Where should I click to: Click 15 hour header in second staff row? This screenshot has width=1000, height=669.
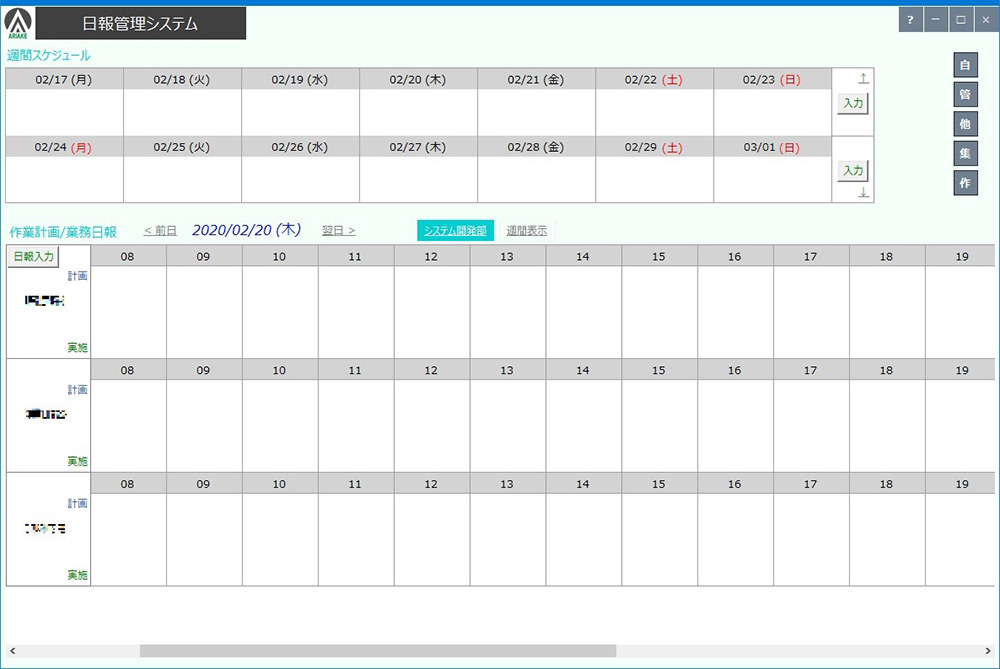pyautogui.click(x=659, y=370)
